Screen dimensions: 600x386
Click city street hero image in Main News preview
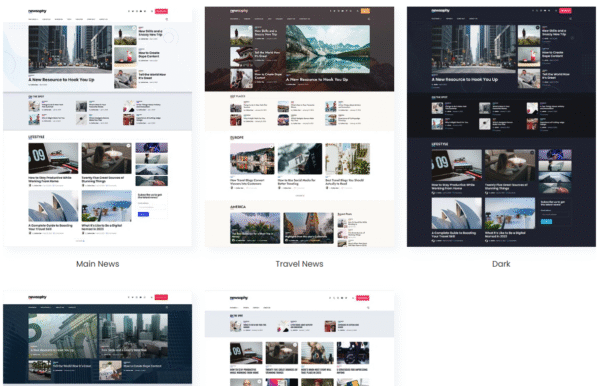70,49
